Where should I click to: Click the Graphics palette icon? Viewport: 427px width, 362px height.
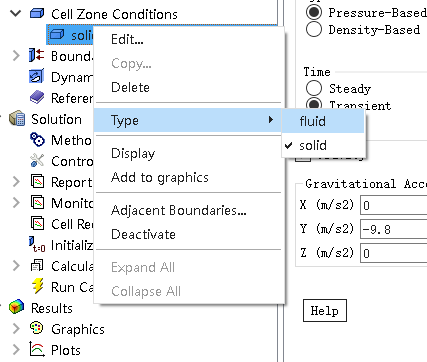pos(37,328)
